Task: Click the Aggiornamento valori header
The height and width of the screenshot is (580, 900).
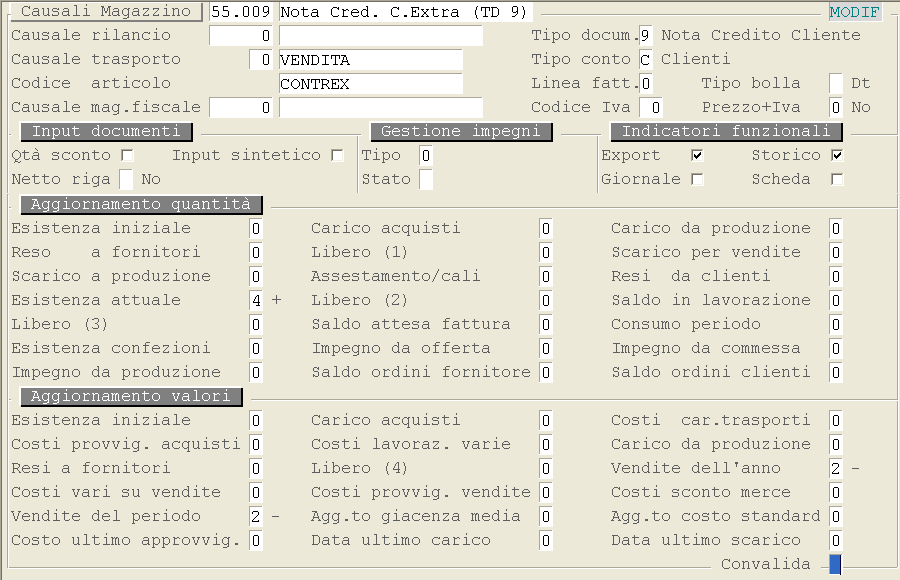Action: (x=131, y=397)
